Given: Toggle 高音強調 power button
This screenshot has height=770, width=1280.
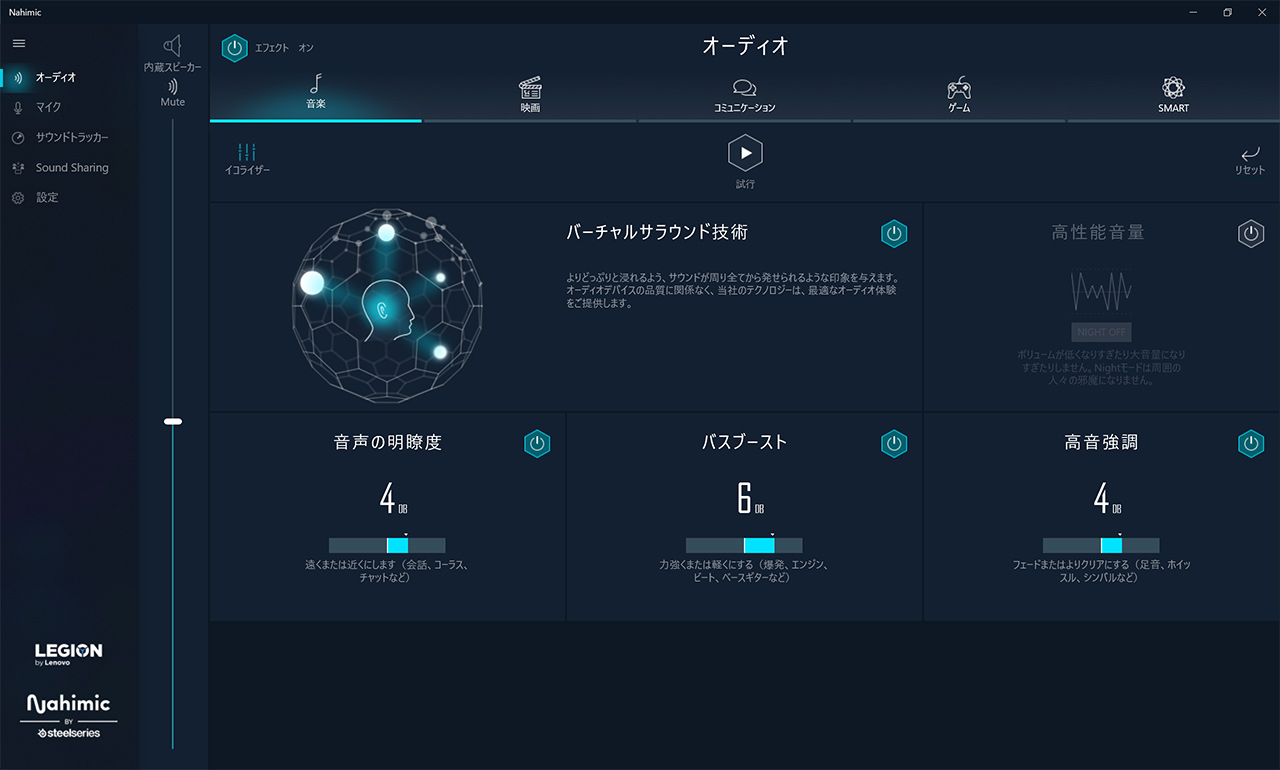Looking at the screenshot, I should tap(1251, 444).
